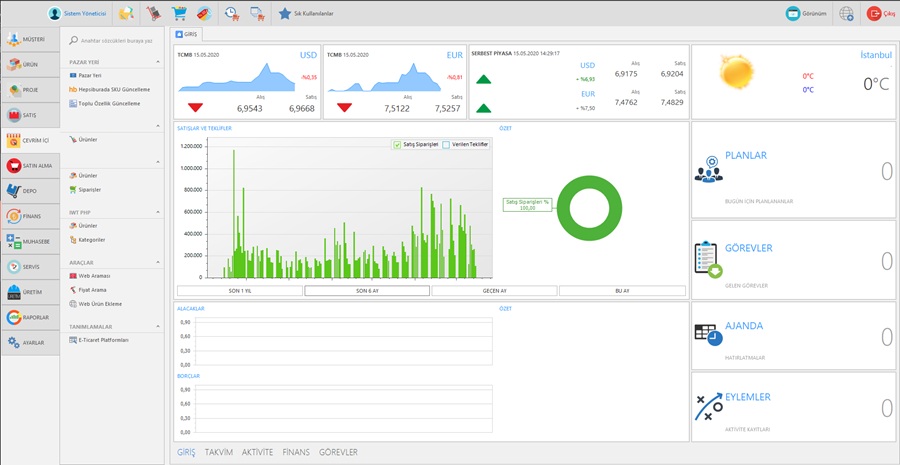Click the keyword search input field
The height and width of the screenshot is (465, 900).
(x=115, y=41)
